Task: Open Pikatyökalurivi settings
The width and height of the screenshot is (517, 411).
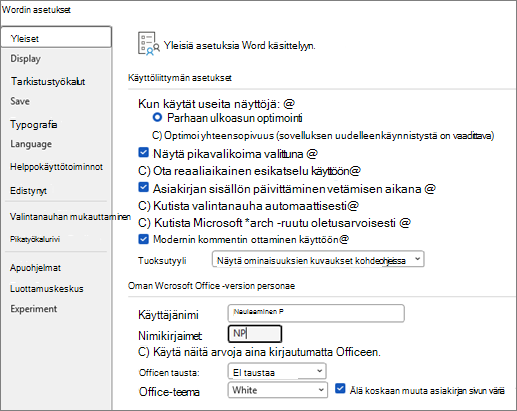Action: 35,239
